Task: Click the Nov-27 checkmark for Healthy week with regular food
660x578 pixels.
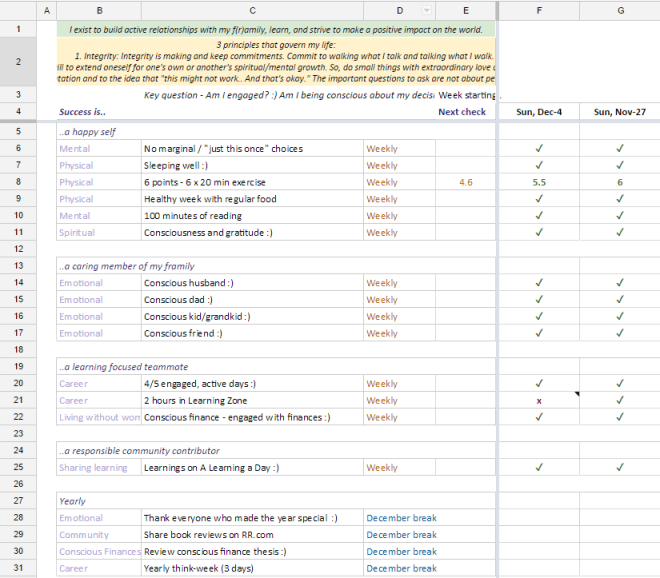Action: click(620, 199)
